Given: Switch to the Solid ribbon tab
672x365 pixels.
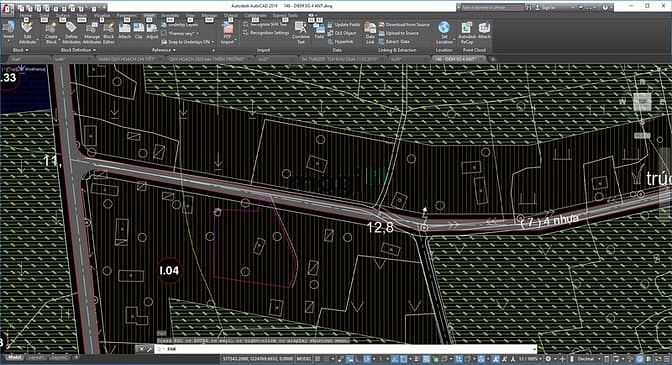Looking at the screenshot, I should [x=44, y=15].
